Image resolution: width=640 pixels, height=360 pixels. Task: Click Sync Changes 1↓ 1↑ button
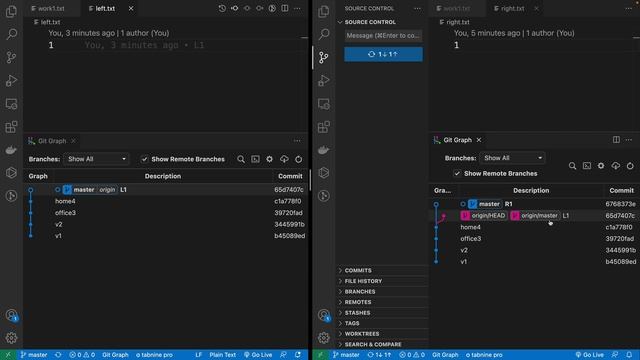383,54
